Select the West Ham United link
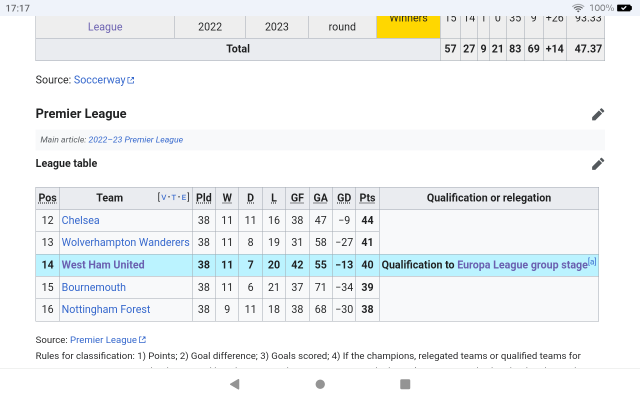The image size is (640, 400). (103, 265)
